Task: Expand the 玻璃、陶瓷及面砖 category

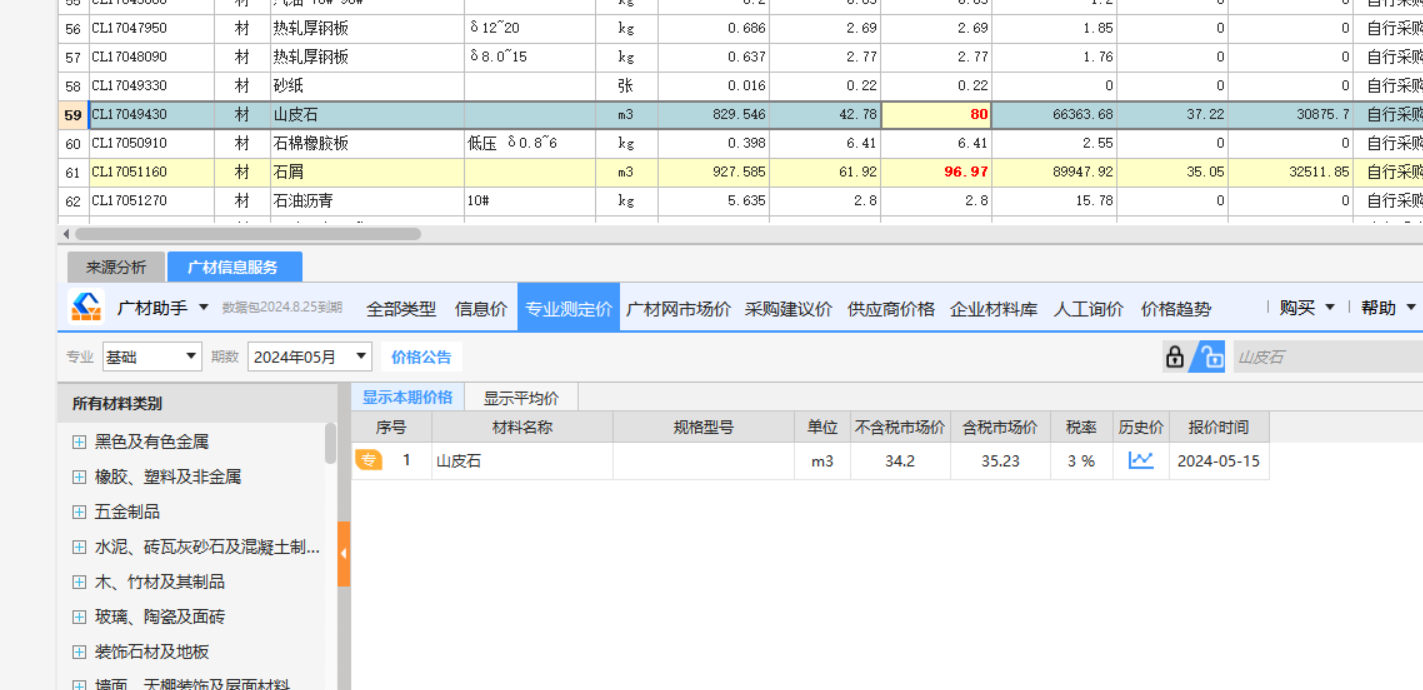Action: pos(79,617)
